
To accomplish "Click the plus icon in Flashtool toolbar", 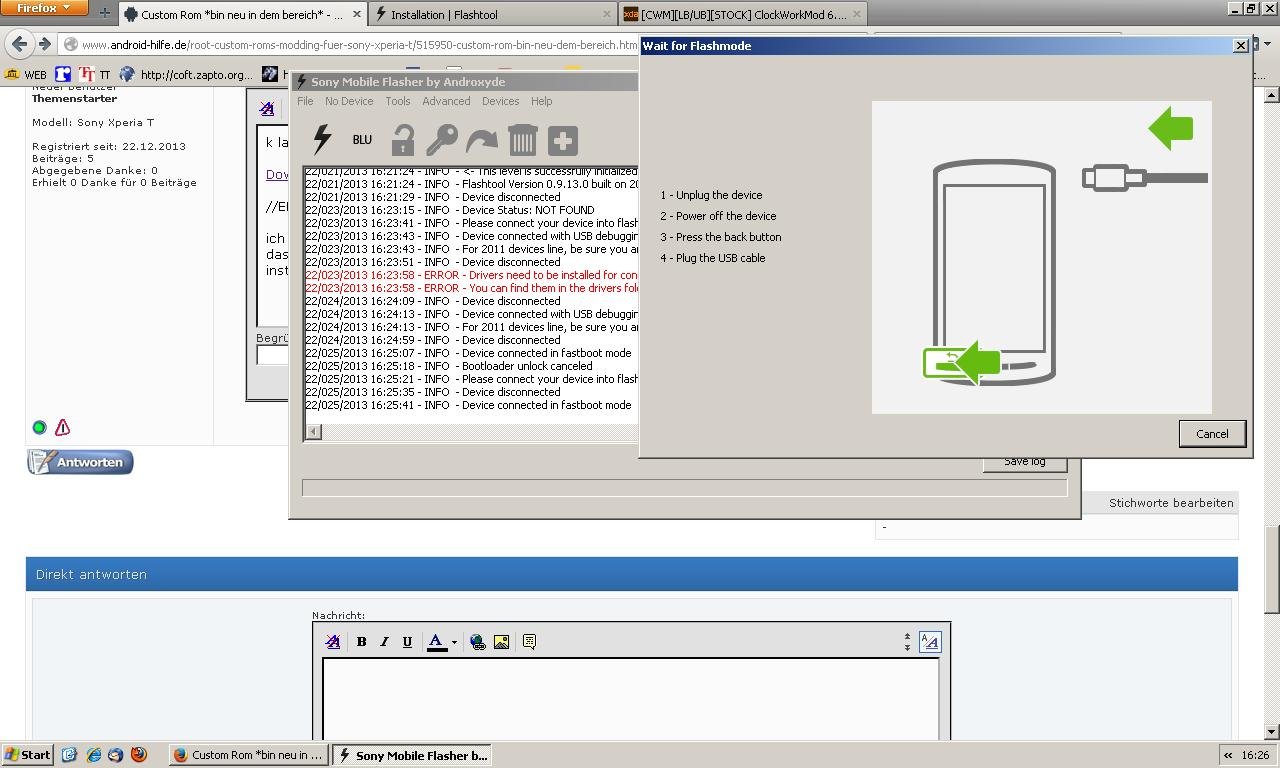I will click(x=563, y=140).
